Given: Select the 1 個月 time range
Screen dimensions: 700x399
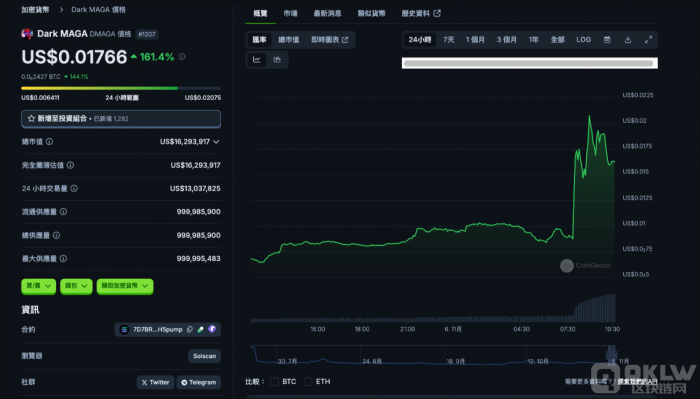Looking at the screenshot, I should [475, 40].
